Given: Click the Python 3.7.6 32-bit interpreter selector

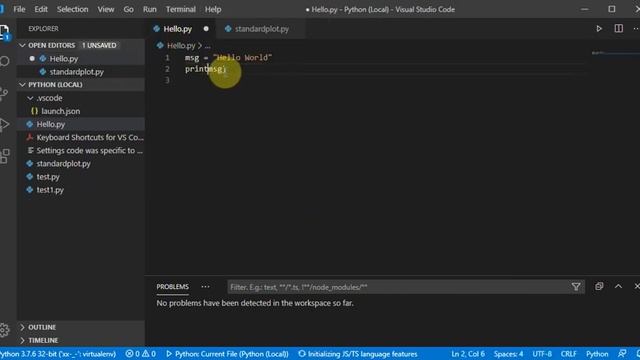Looking at the screenshot, I should click(58, 354).
